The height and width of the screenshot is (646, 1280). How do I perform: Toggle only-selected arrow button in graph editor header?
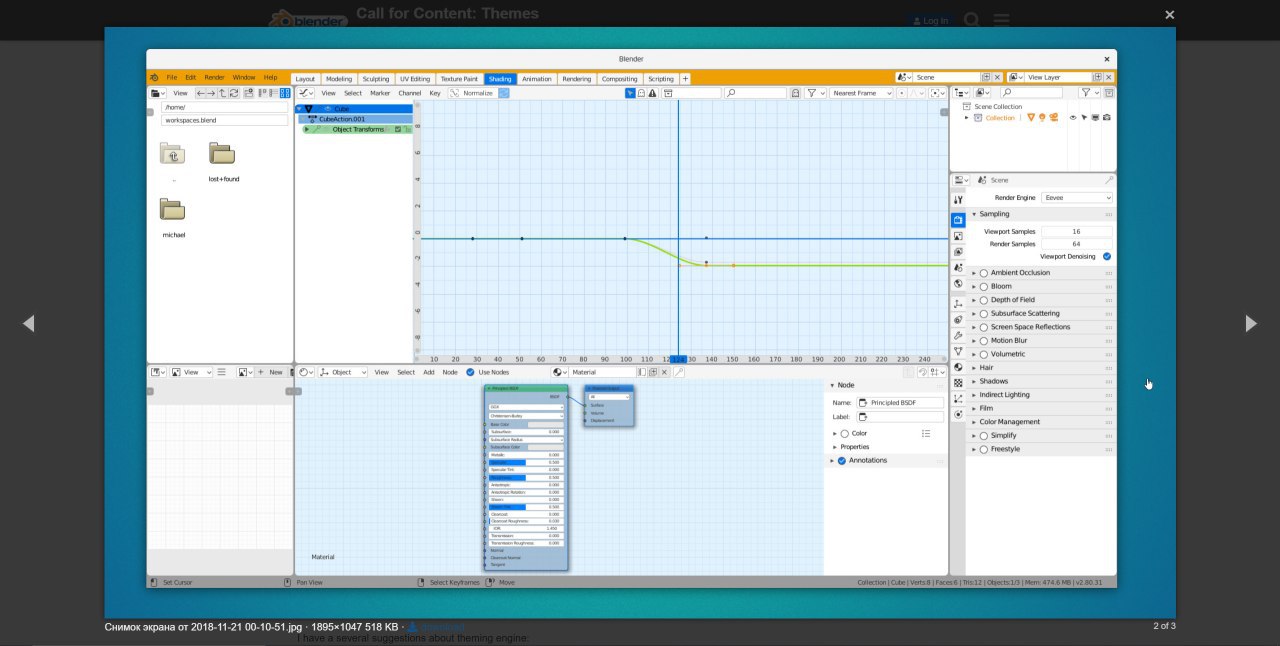pos(630,93)
